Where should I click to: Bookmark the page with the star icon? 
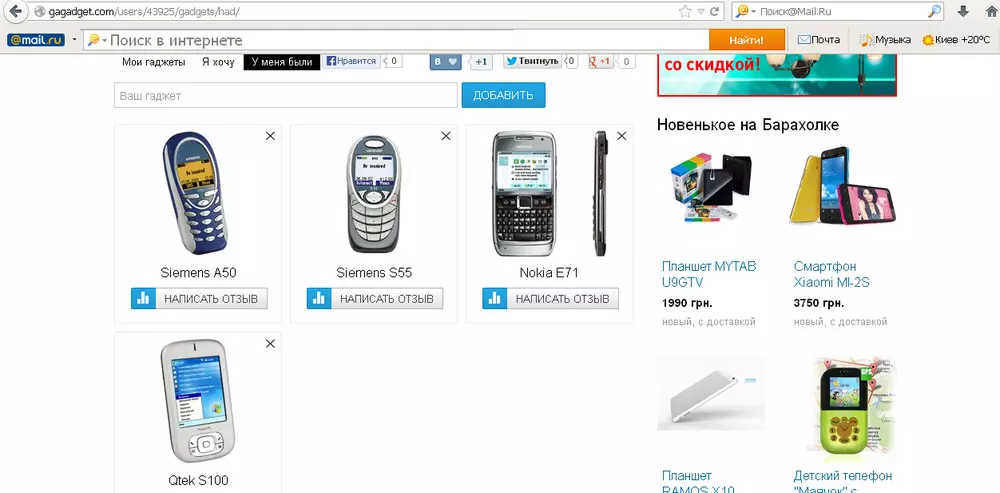pyautogui.click(x=685, y=11)
